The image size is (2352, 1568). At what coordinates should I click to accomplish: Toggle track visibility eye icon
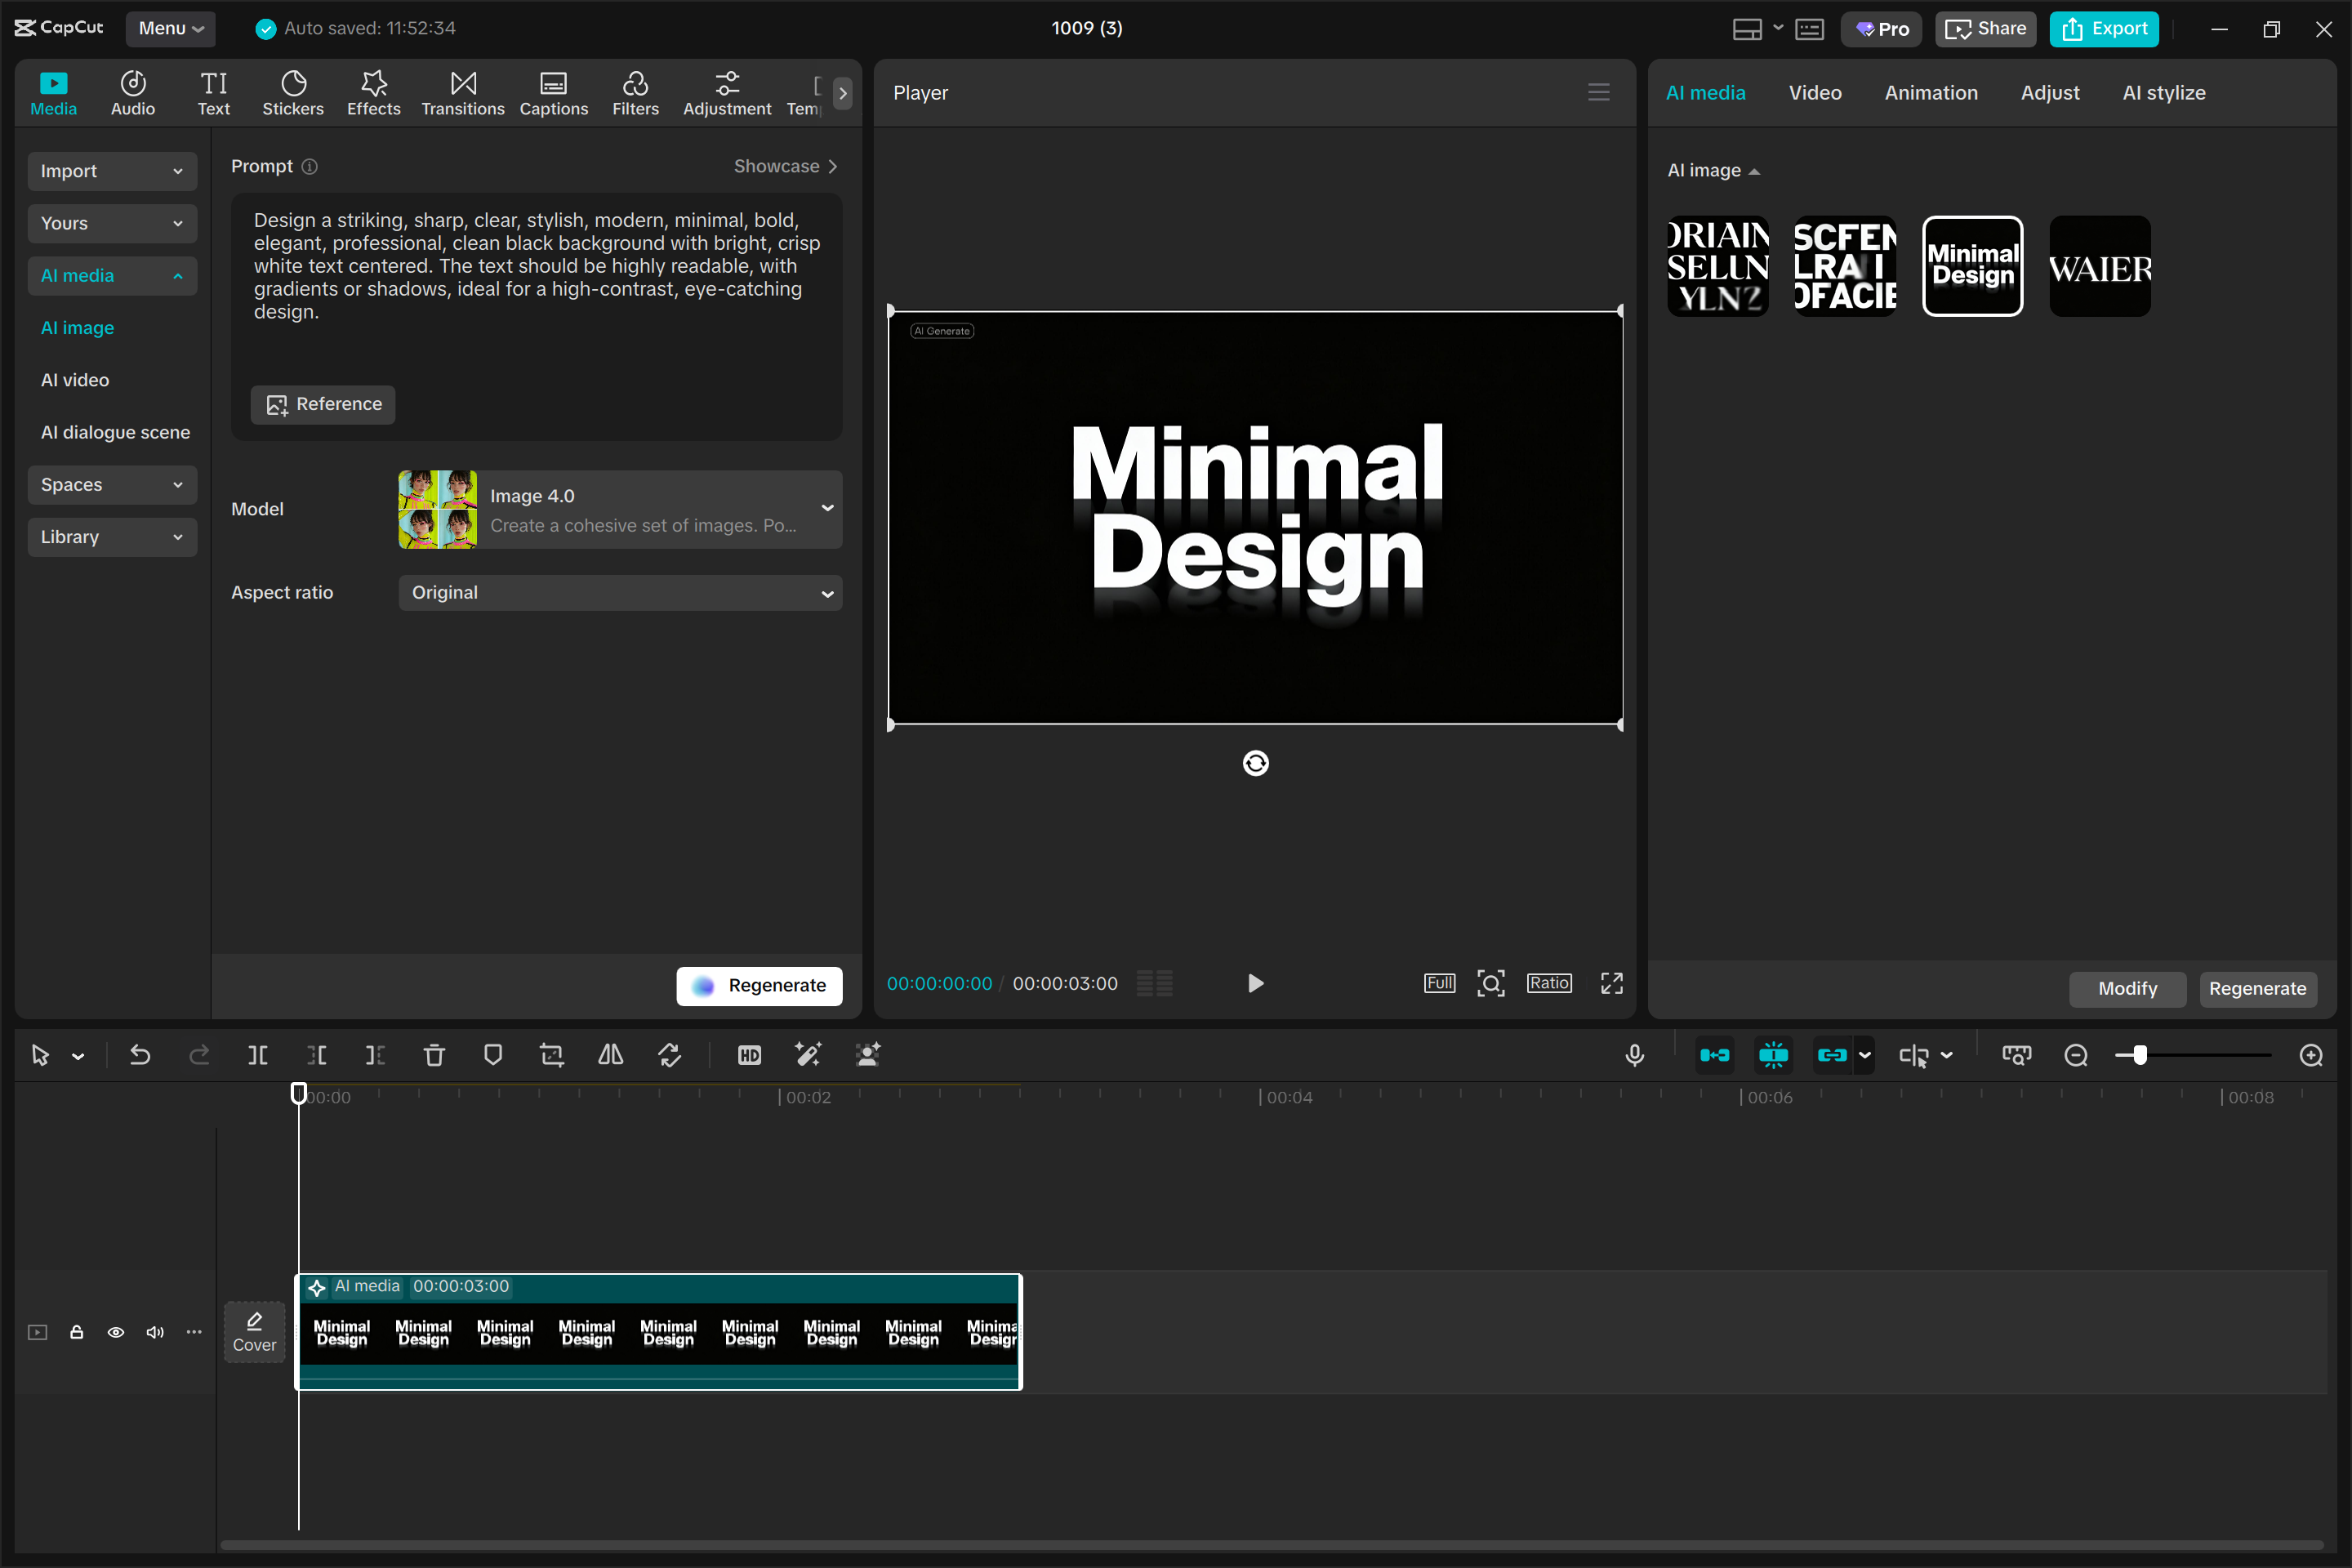[x=116, y=1332]
